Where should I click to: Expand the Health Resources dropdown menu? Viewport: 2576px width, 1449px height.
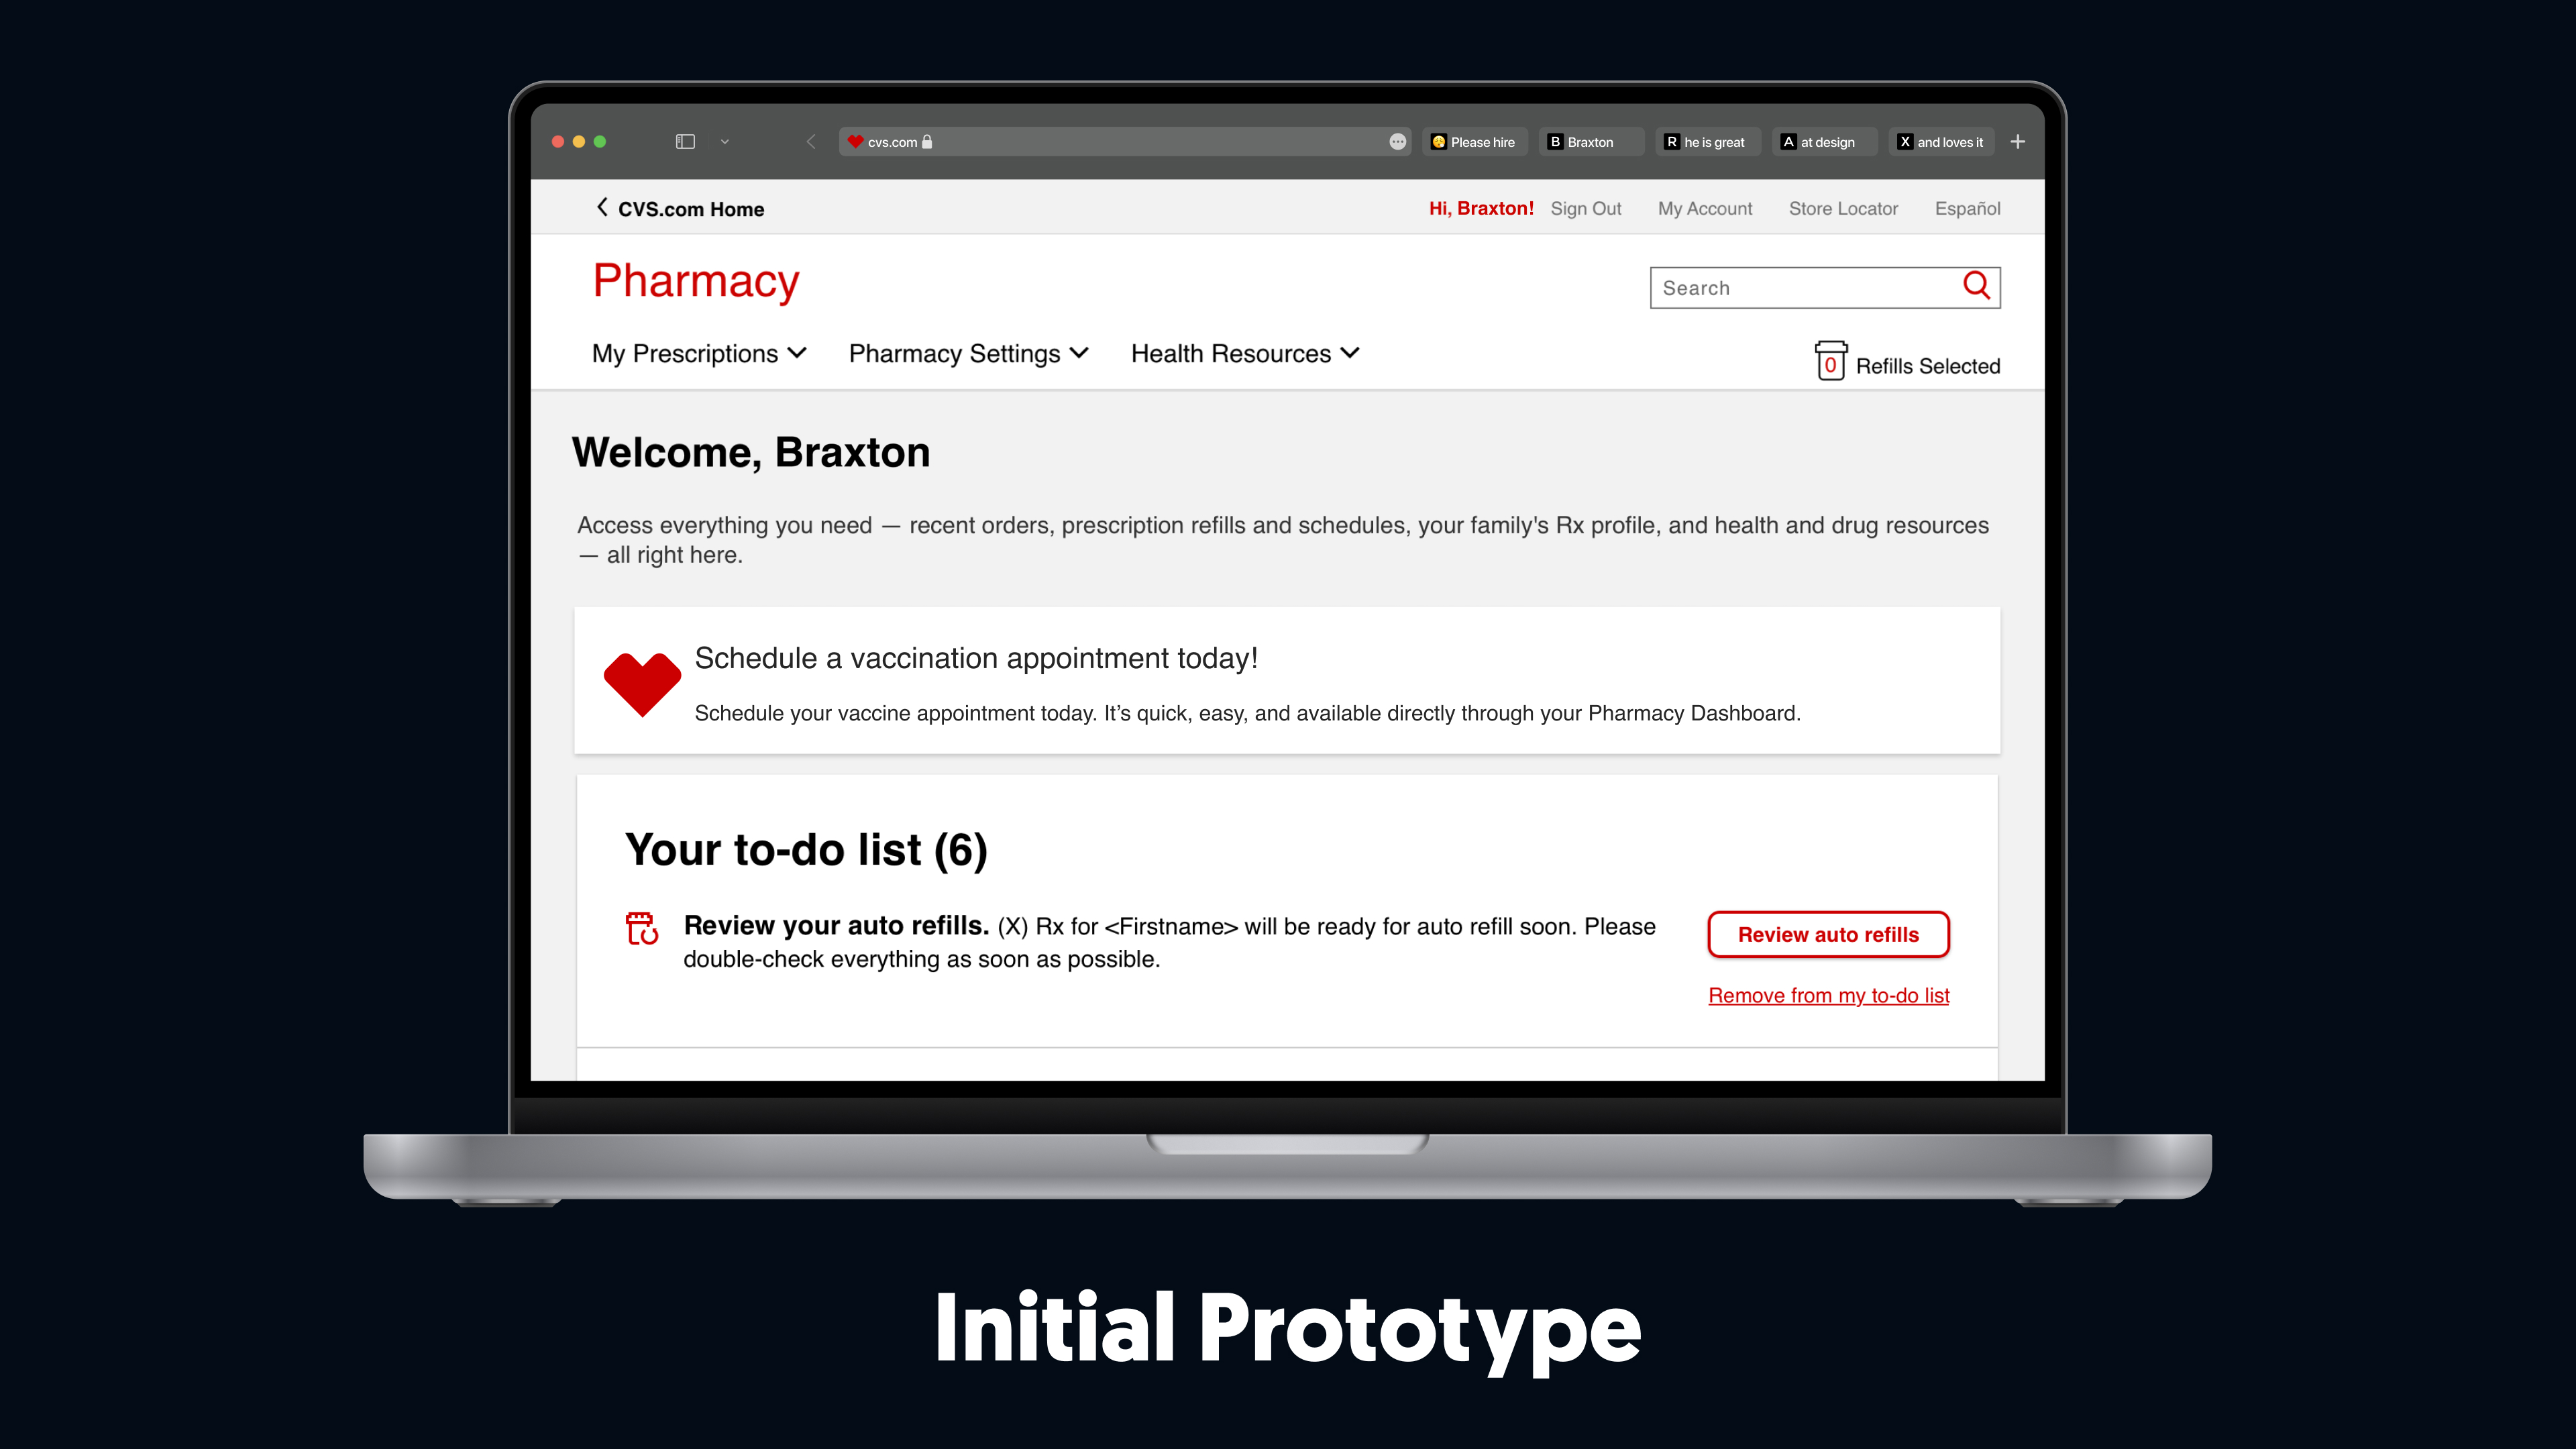[x=1244, y=352]
